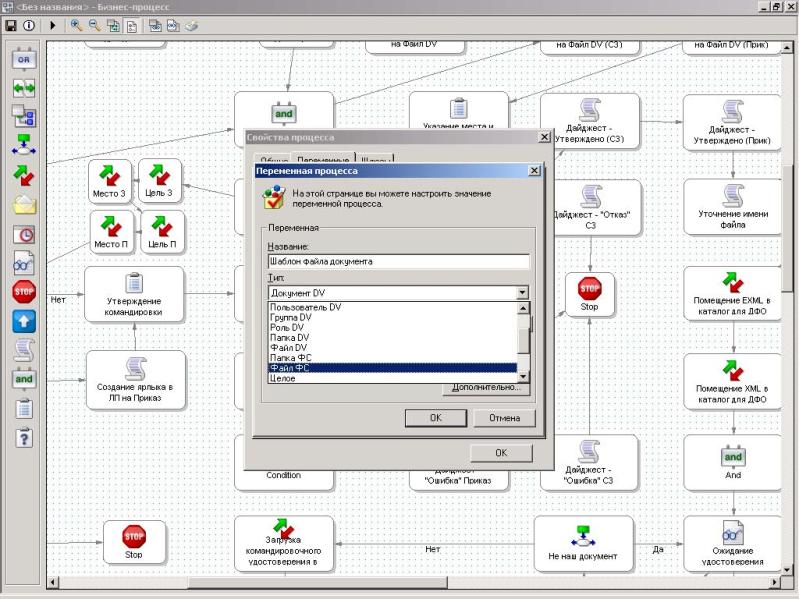
Task: Click the print icon in the toolbar
Action: (x=192, y=25)
